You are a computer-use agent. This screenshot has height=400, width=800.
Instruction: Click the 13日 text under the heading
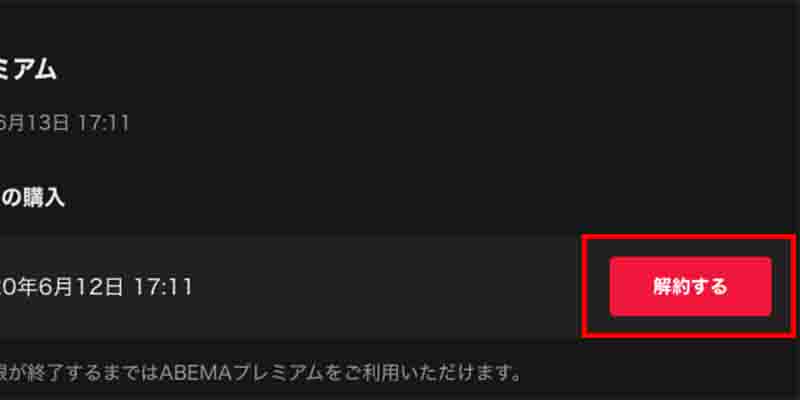click(48, 124)
